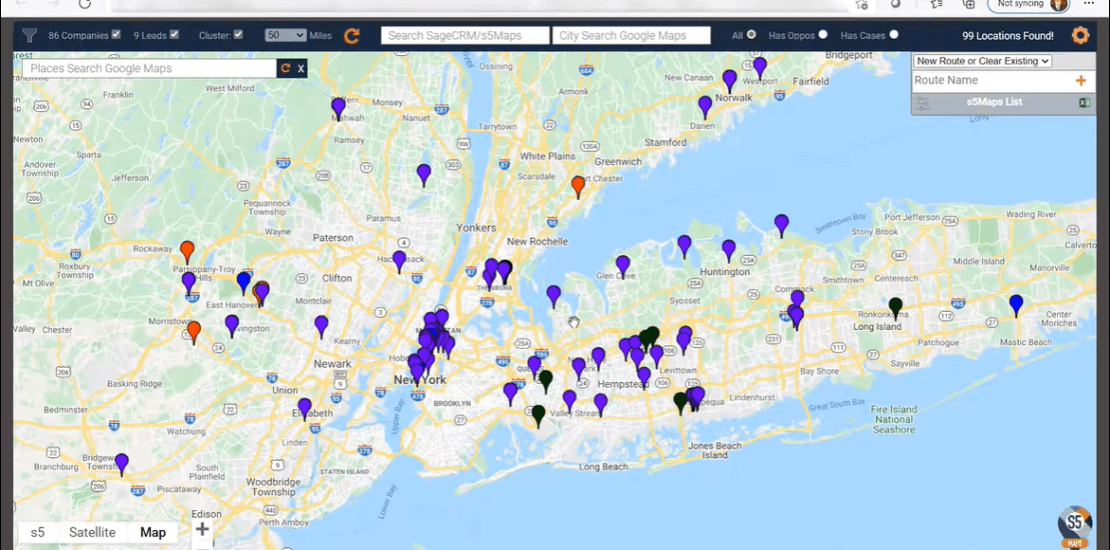Expand New Route or Clear Existing dropdown
The height and width of the screenshot is (550, 1110).
tap(982, 61)
